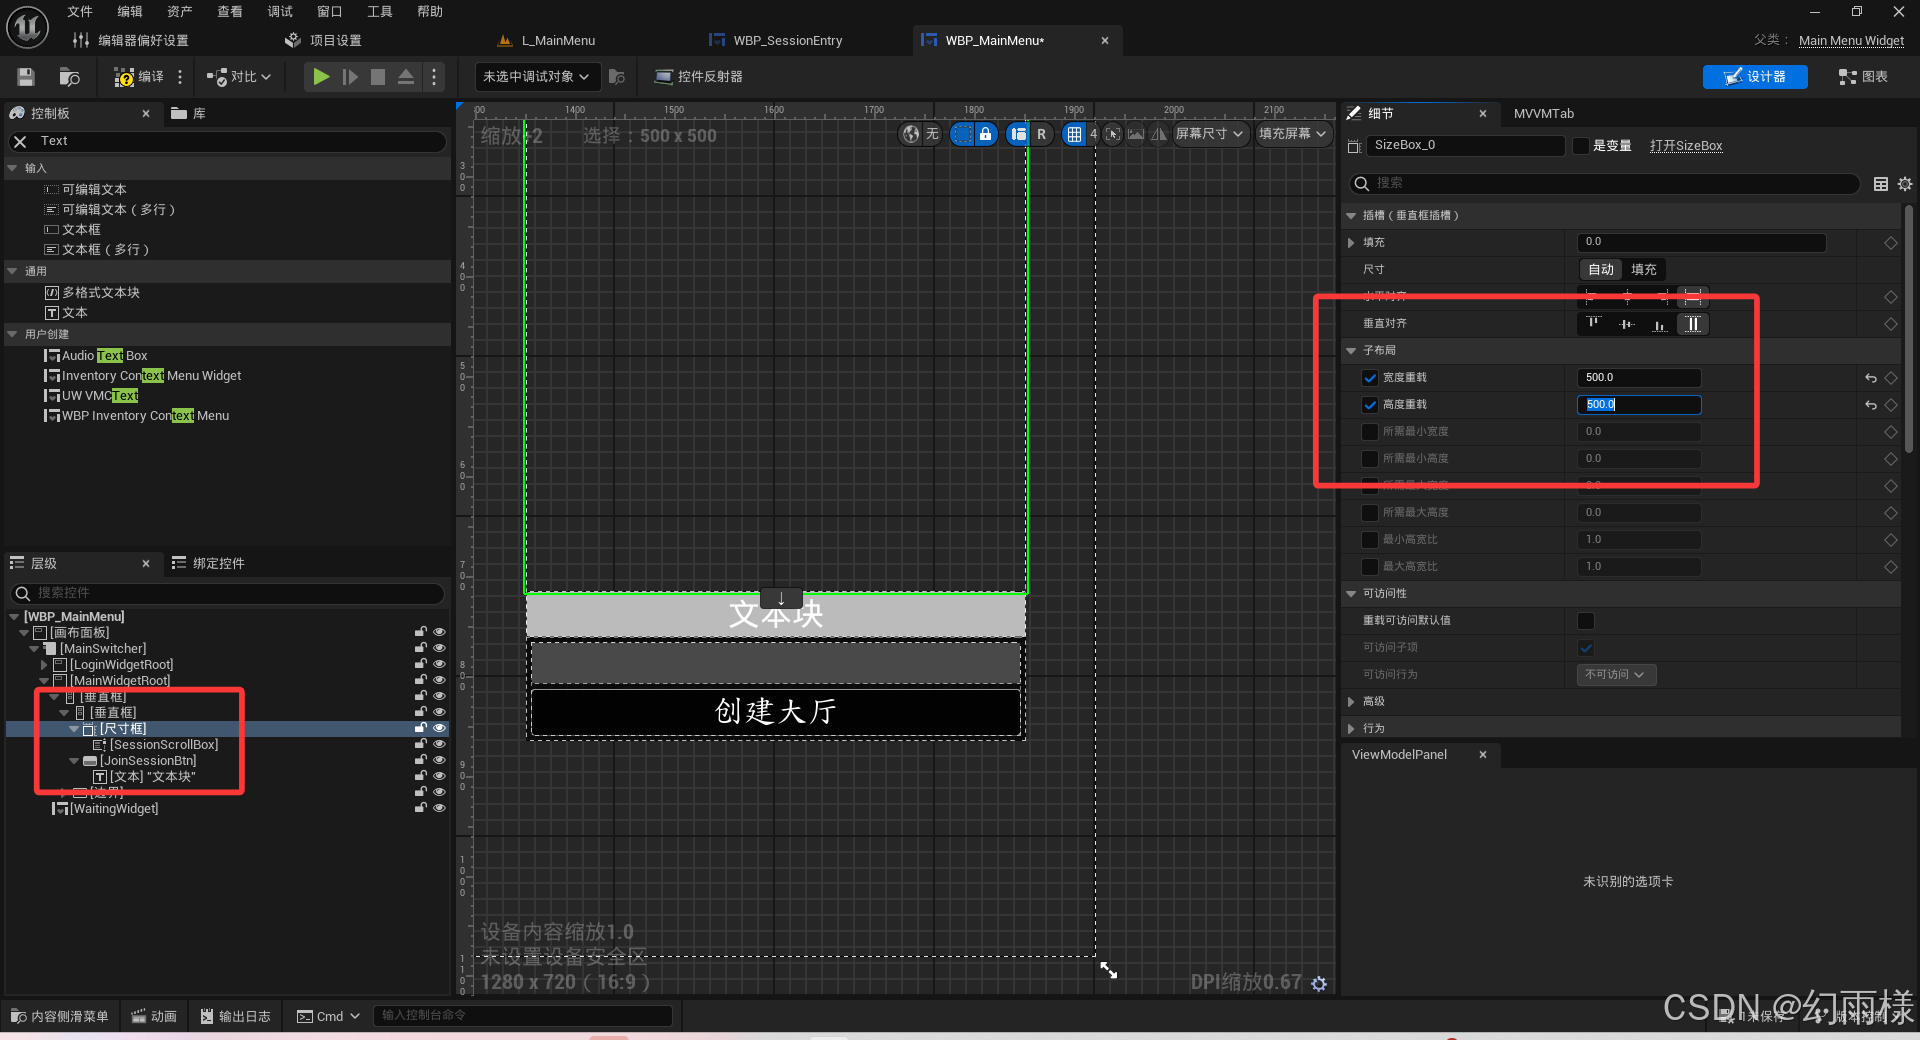Image resolution: width=1920 pixels, height=1040 pixels.
Task: Select JoinSessionBtn in hierarchy tree
Action: click(x=147, y=761)
